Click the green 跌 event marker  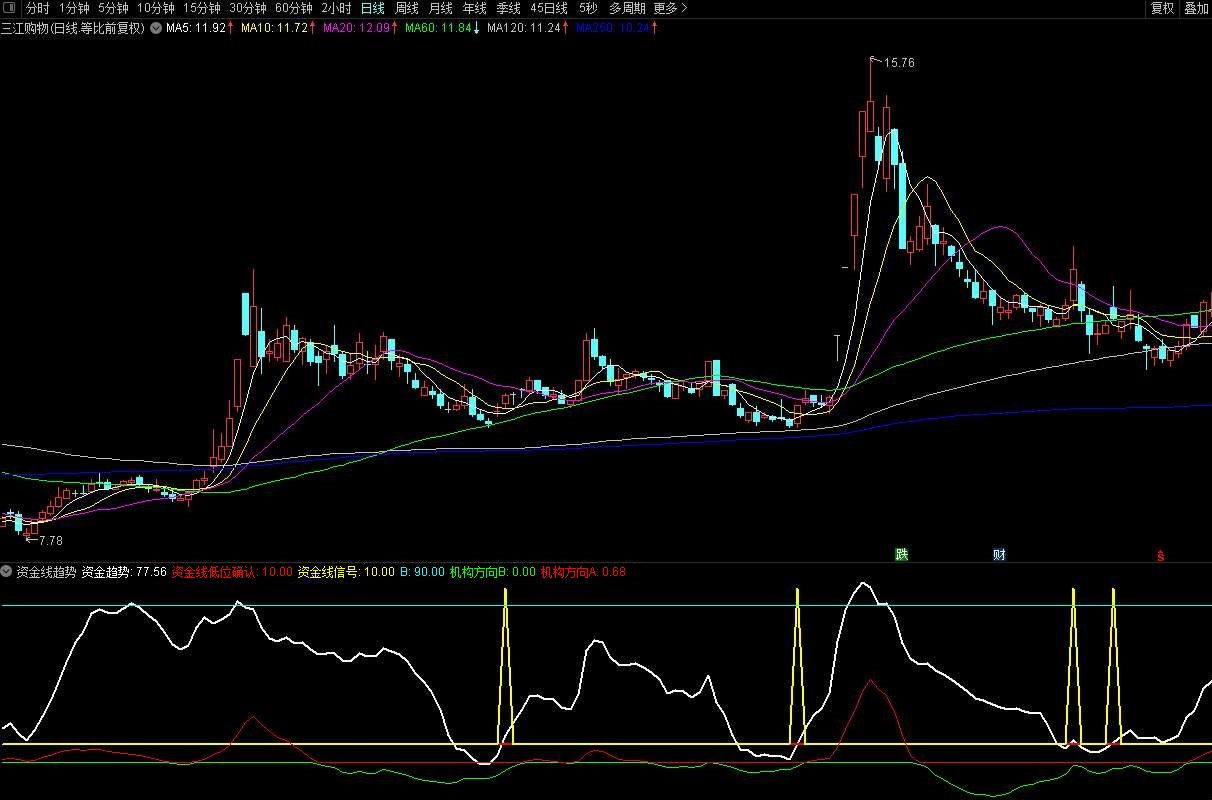coord(902,554)
